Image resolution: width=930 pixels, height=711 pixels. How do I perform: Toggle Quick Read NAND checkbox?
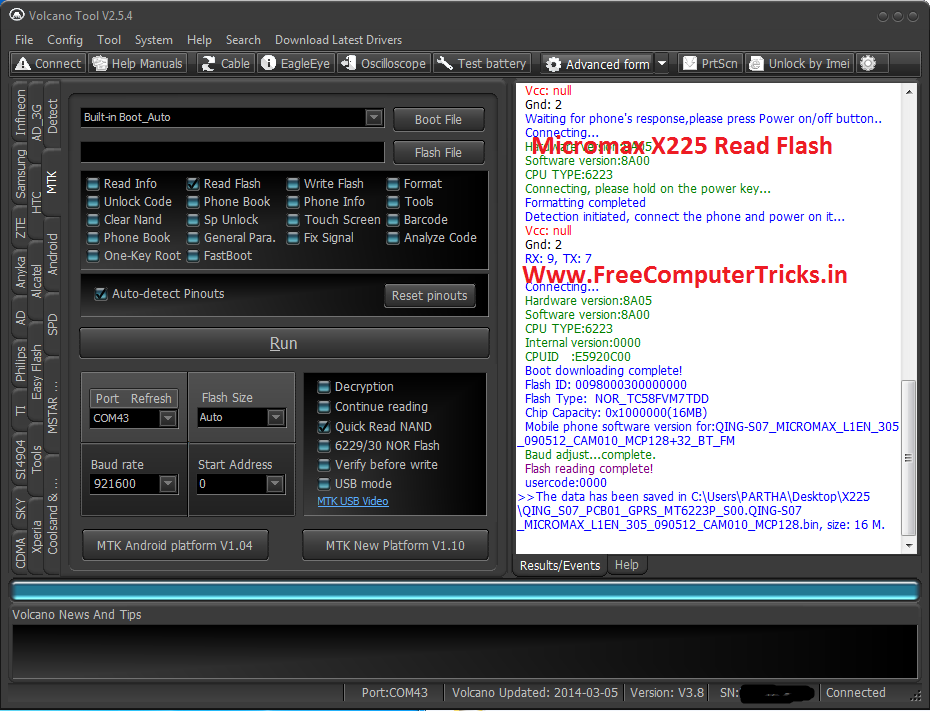[324, 426]
